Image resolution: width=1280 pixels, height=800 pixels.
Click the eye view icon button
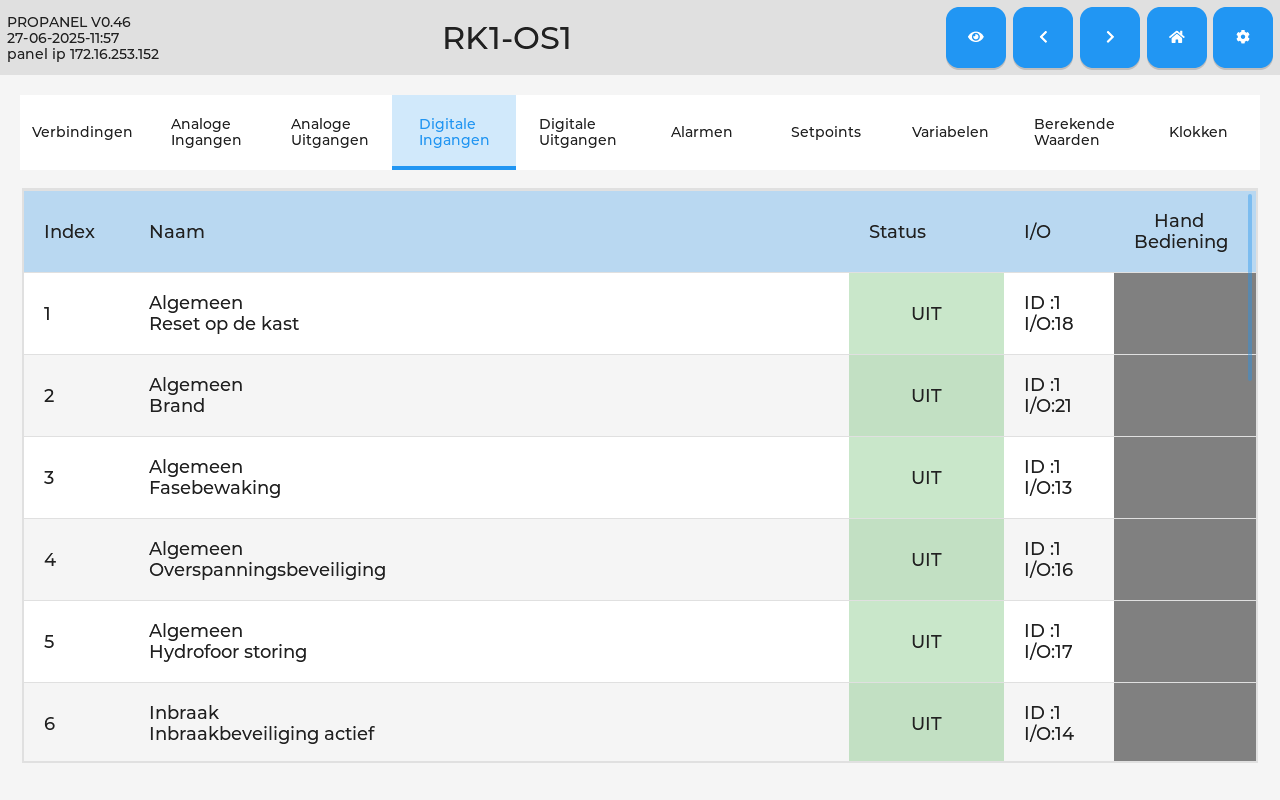pos(976,37)
